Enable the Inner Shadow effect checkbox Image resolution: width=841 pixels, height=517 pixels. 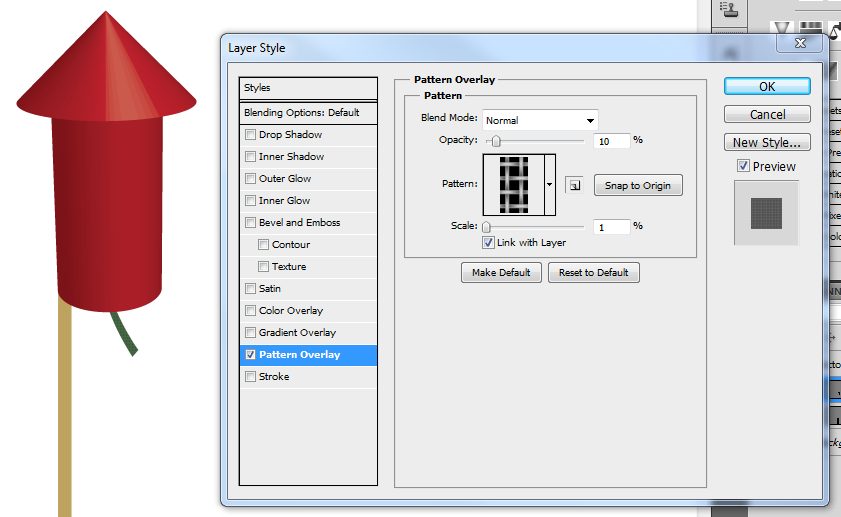coord(250,156)
